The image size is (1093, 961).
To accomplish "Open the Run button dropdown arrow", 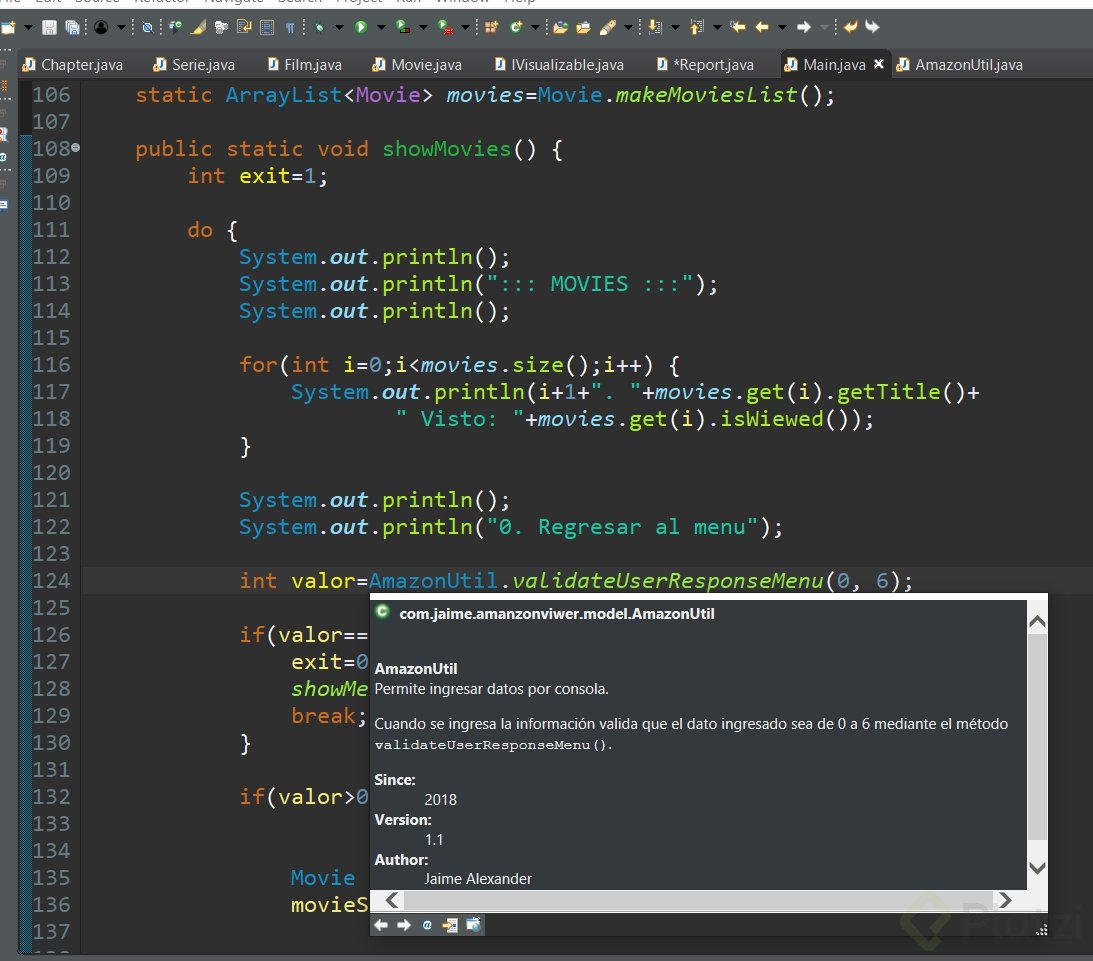I will 380,28.
